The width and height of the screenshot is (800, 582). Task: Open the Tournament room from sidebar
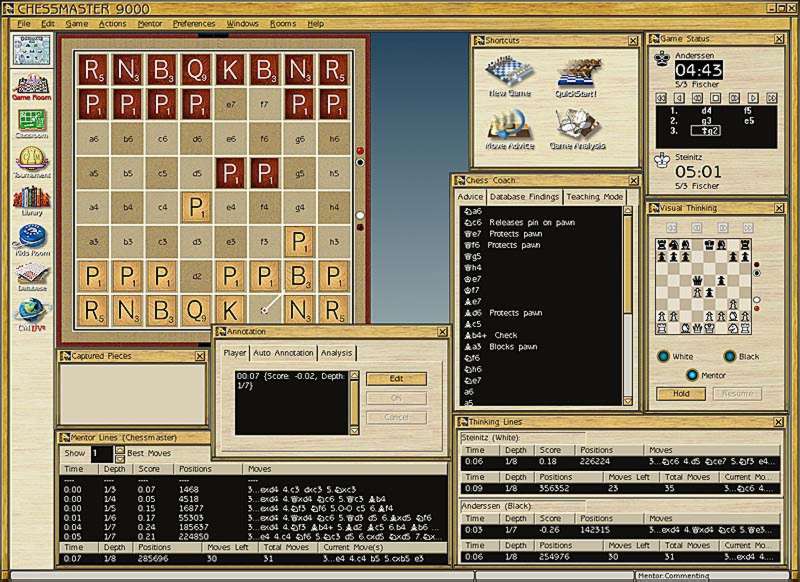point(32,162)
